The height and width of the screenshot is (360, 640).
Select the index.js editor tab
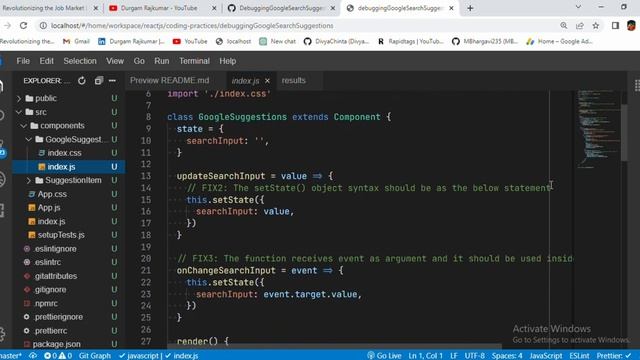pos(245,81)
